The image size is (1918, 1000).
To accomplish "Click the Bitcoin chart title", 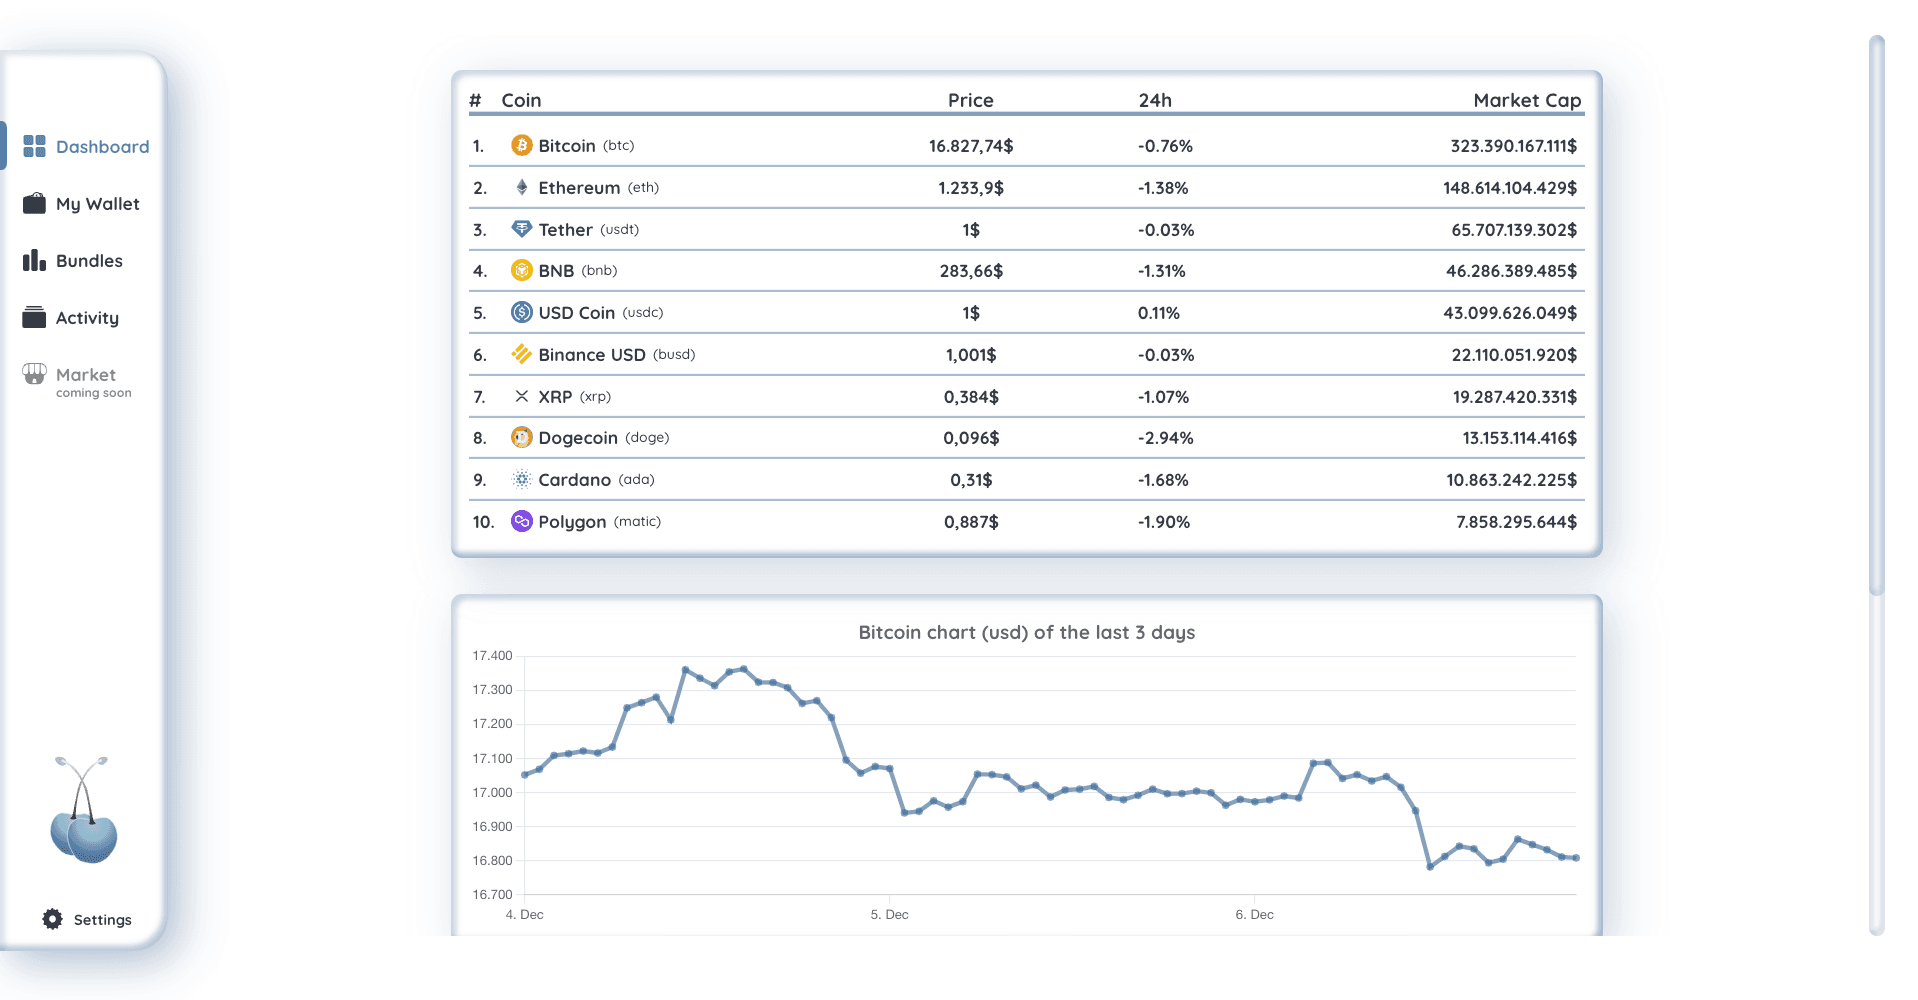I will pyautogui.click(x=1026, y=632).
